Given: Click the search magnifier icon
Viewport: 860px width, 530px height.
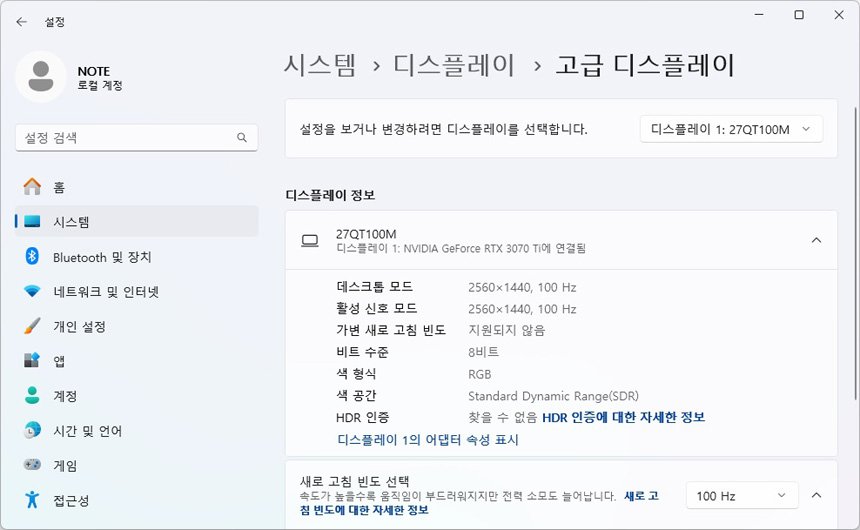Looking at the screenshot, I should tap(242, 138).
